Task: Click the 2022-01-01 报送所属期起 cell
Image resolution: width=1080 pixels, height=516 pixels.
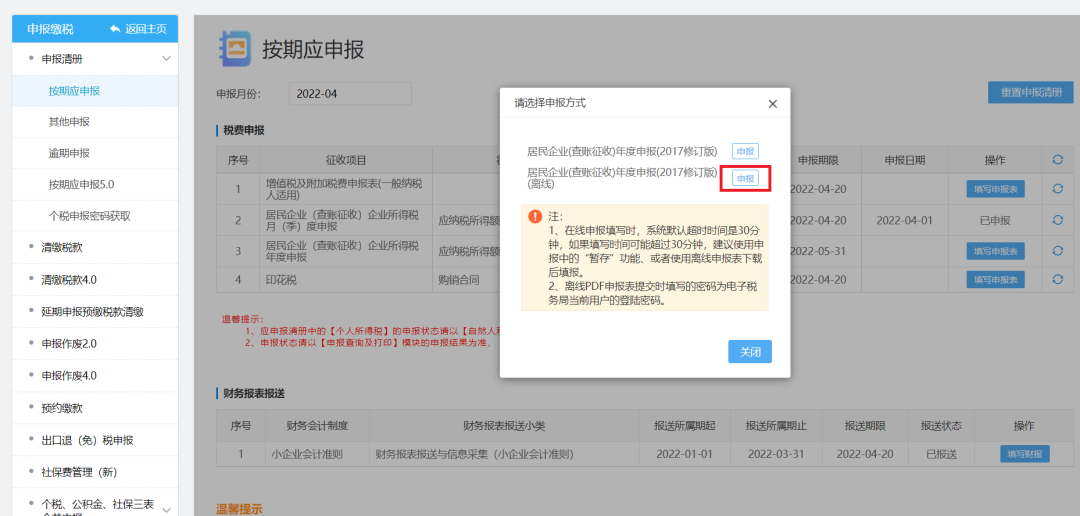Action: pos(684,455)
